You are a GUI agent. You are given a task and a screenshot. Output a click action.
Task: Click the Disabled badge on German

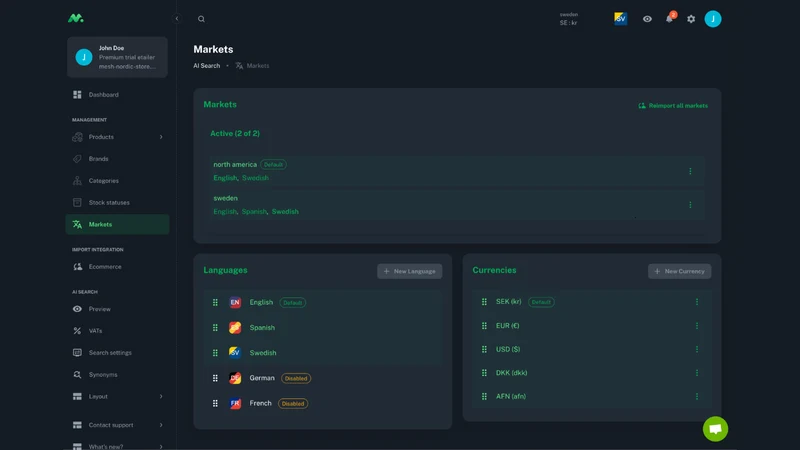point(296,379)
